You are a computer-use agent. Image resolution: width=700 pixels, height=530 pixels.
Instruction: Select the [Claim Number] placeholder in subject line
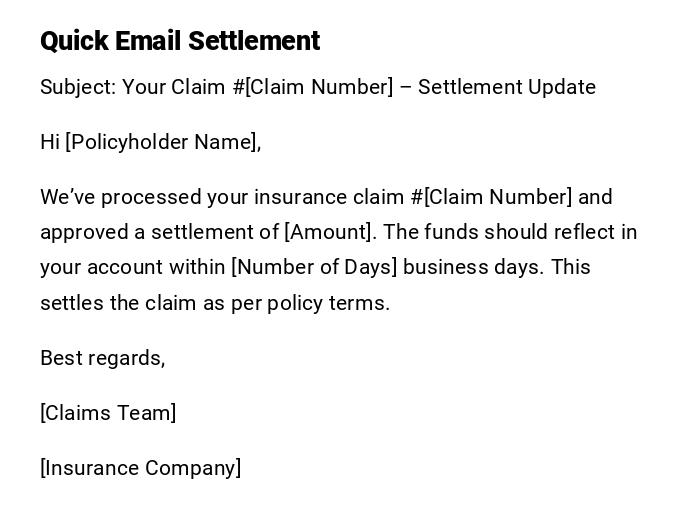point(319,87)
